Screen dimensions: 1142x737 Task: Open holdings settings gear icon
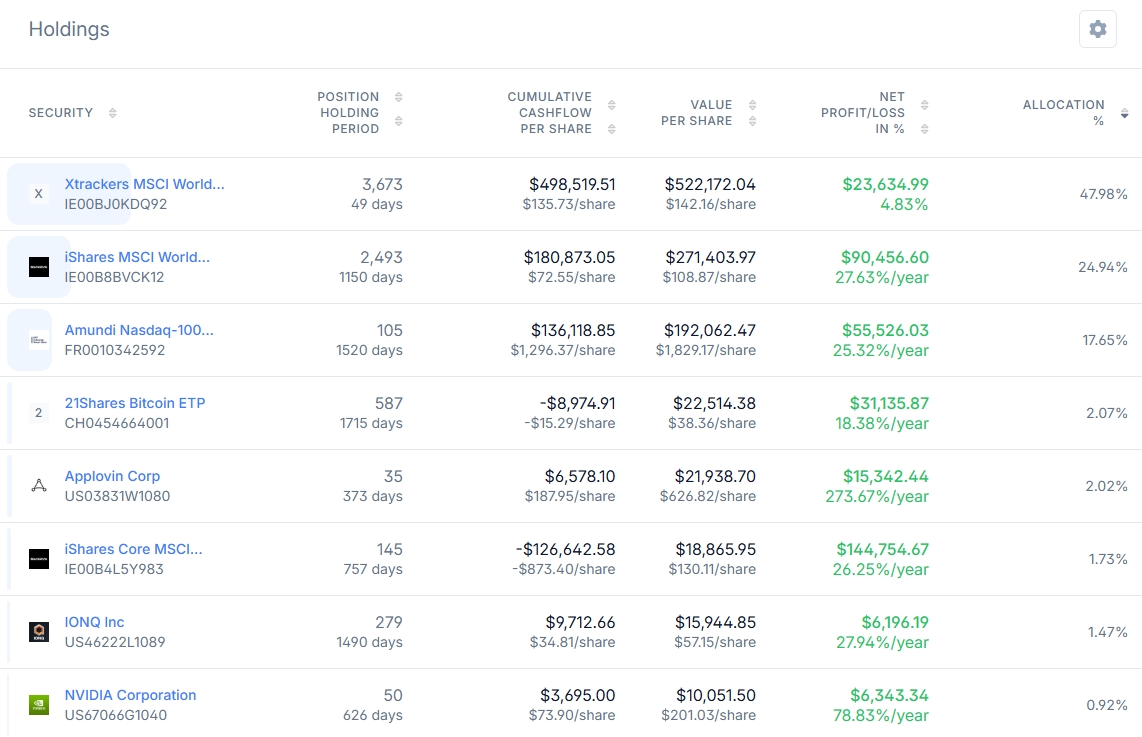[x=1097, y=29]
